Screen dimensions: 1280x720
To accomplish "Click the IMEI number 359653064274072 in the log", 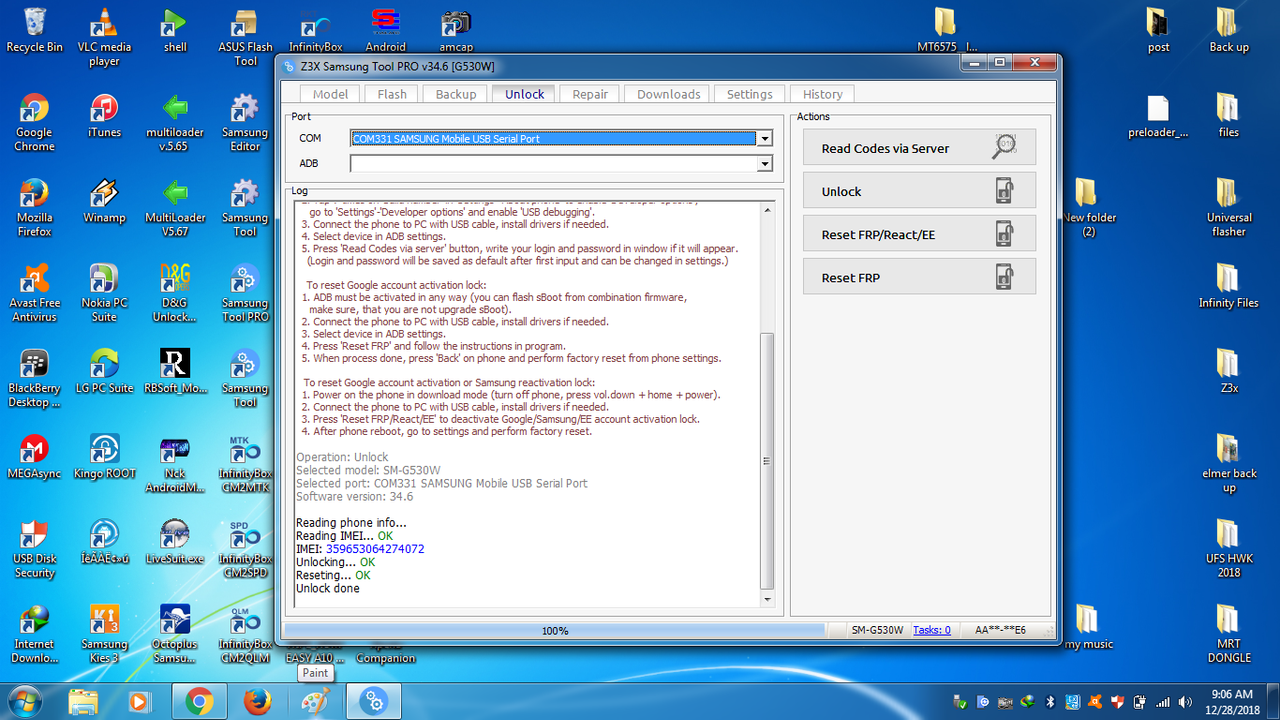I will [x=375, y=549].
